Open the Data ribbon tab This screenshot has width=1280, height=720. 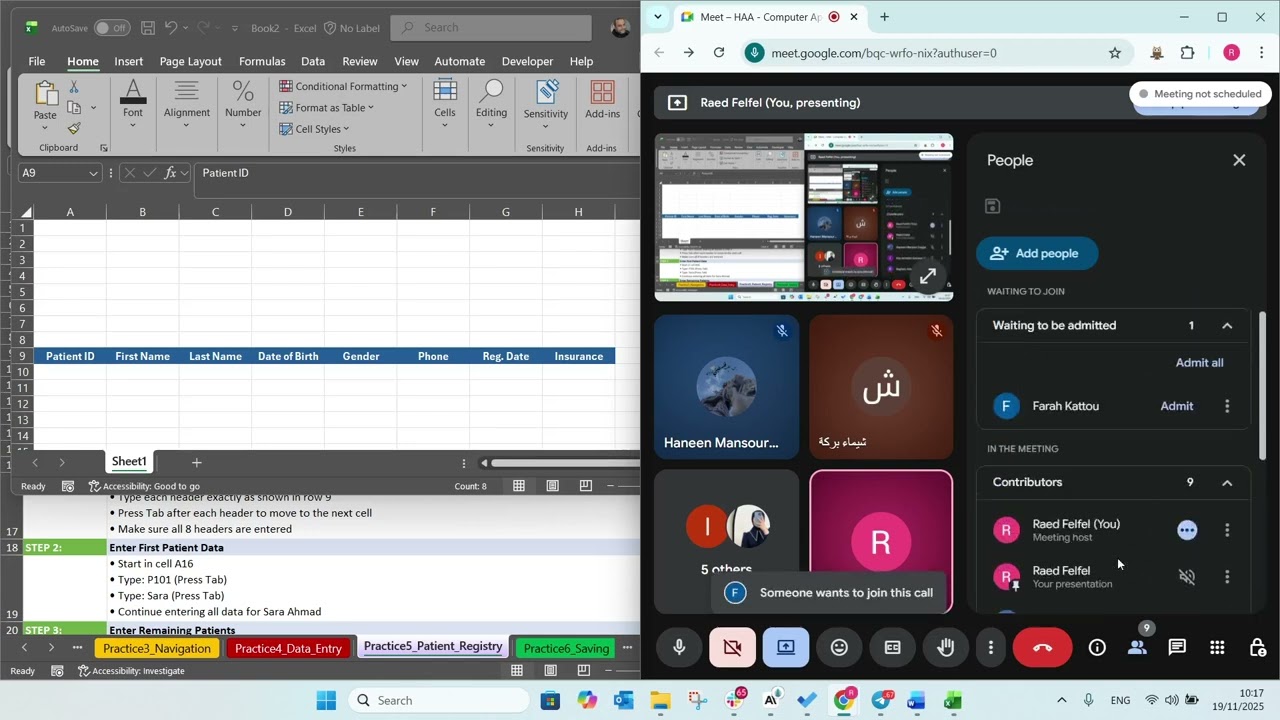[313, 61]
